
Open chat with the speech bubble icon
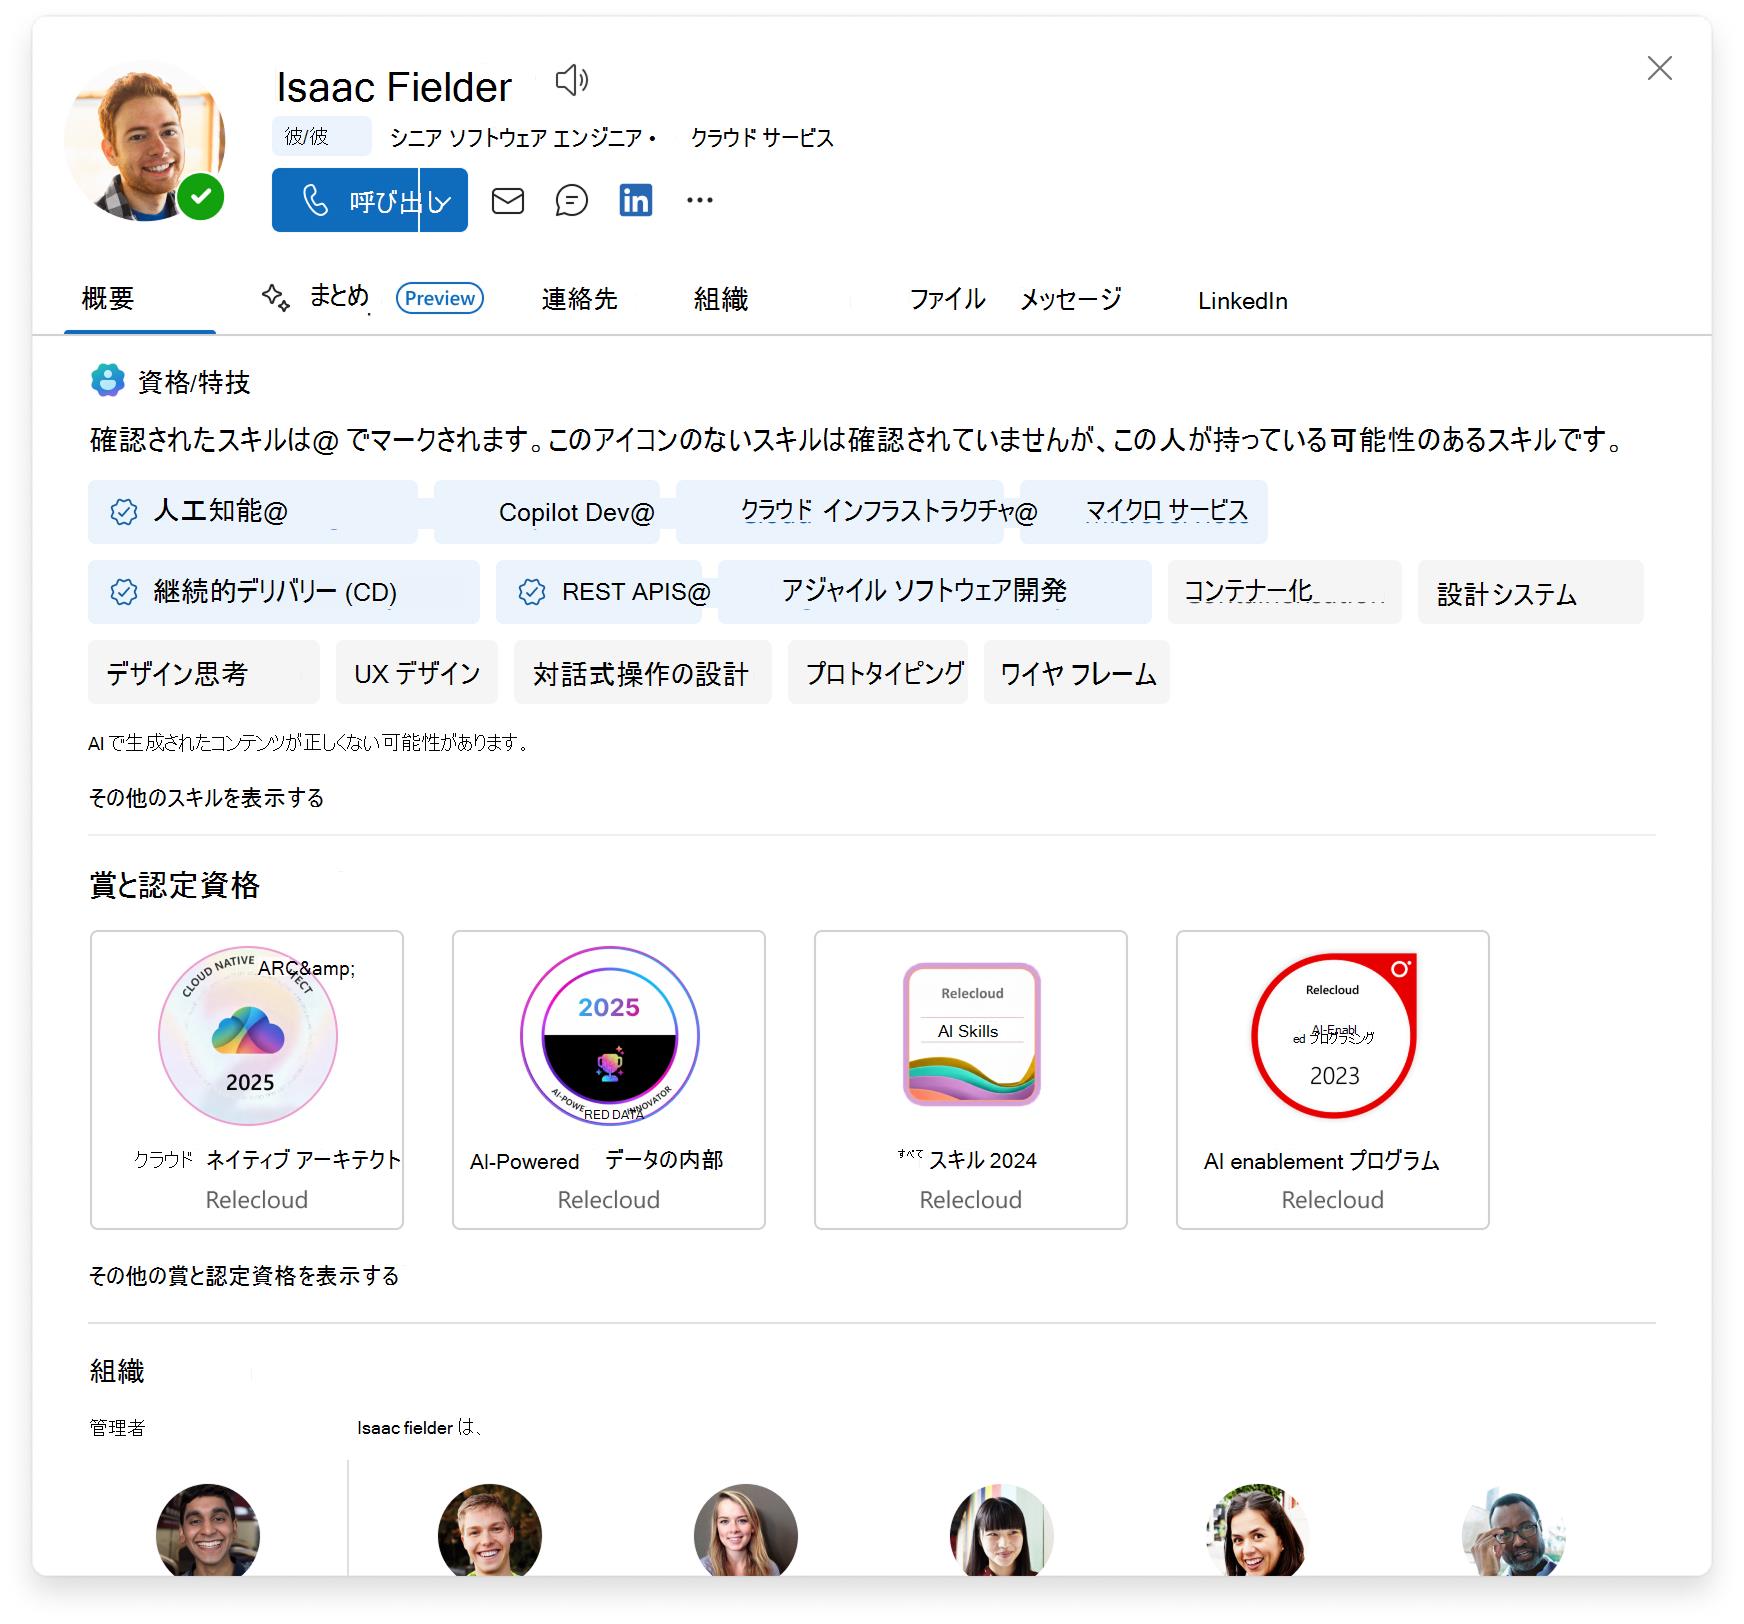tap(572, 201)
